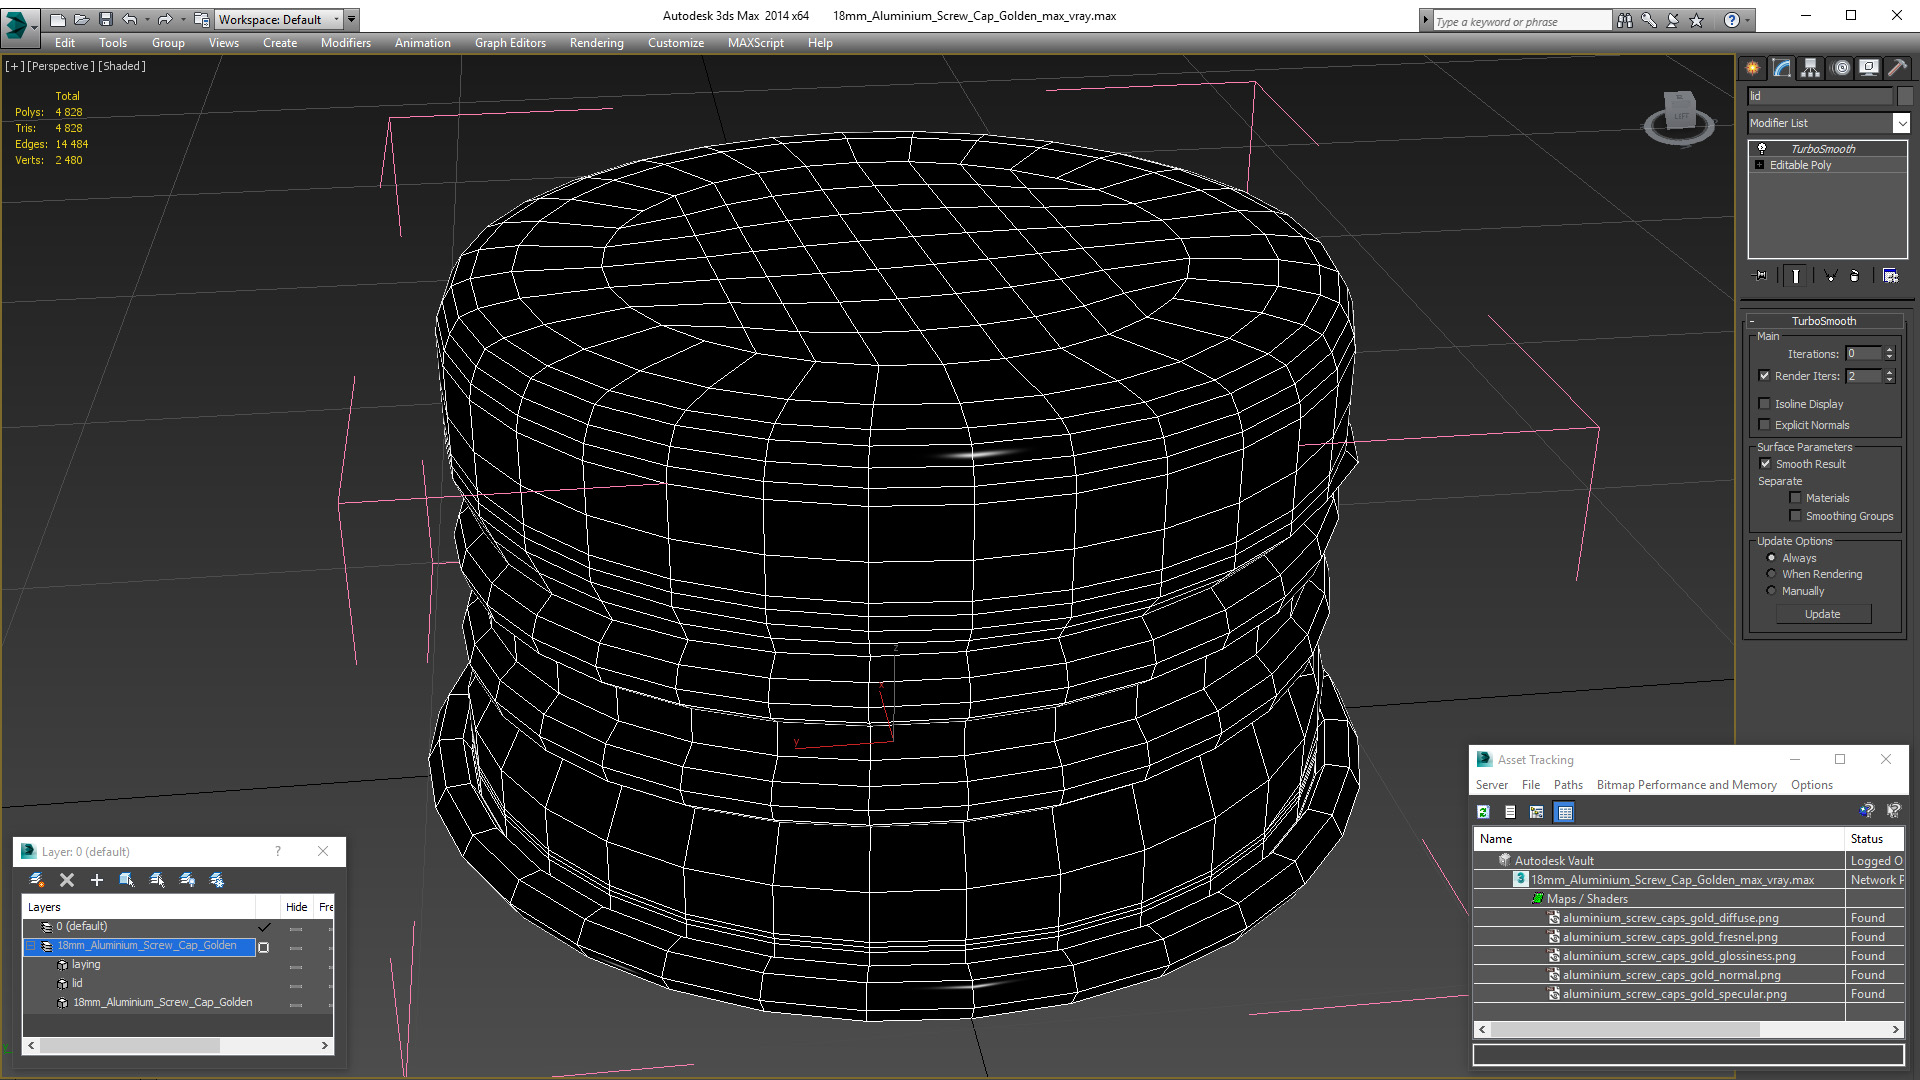Image resolution: width=1920 pixels, height=1080 pixels.
Task: Open the Display command panel tab
Action: 1869,68
